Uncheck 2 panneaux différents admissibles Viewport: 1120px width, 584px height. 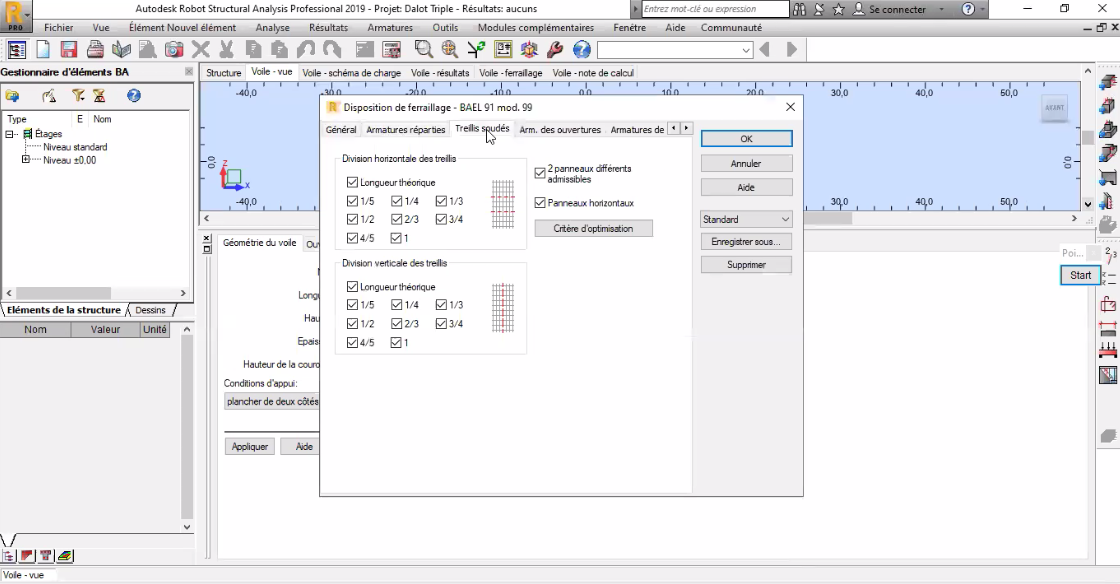540,173
